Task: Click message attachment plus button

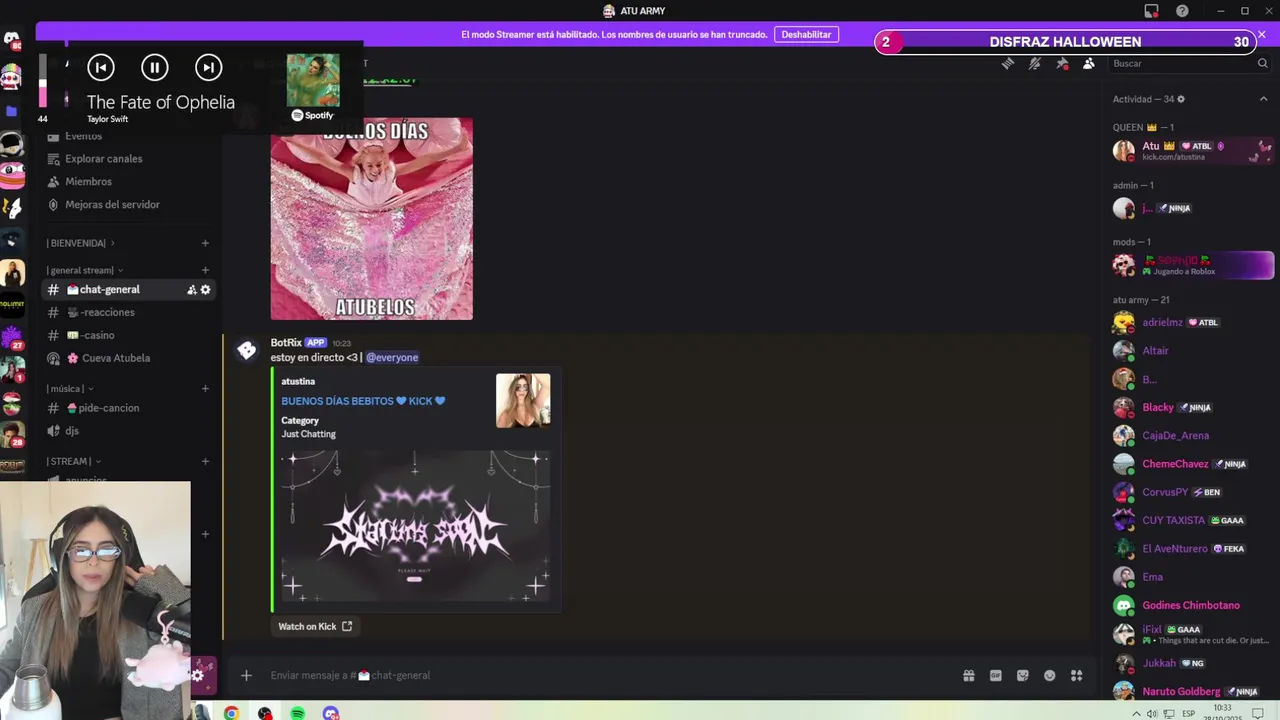Action: 246,676
